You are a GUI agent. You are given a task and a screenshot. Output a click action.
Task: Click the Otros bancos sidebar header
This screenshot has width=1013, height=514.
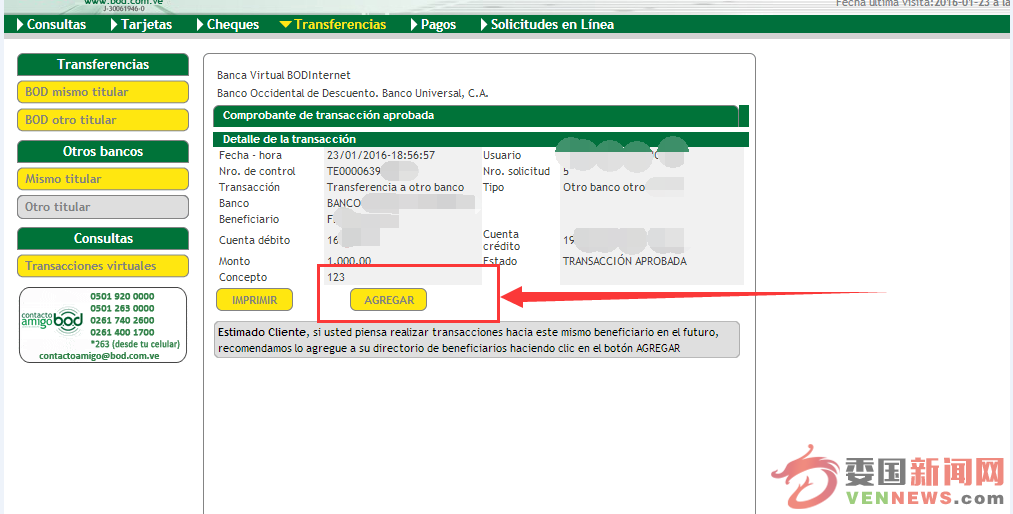103,151
